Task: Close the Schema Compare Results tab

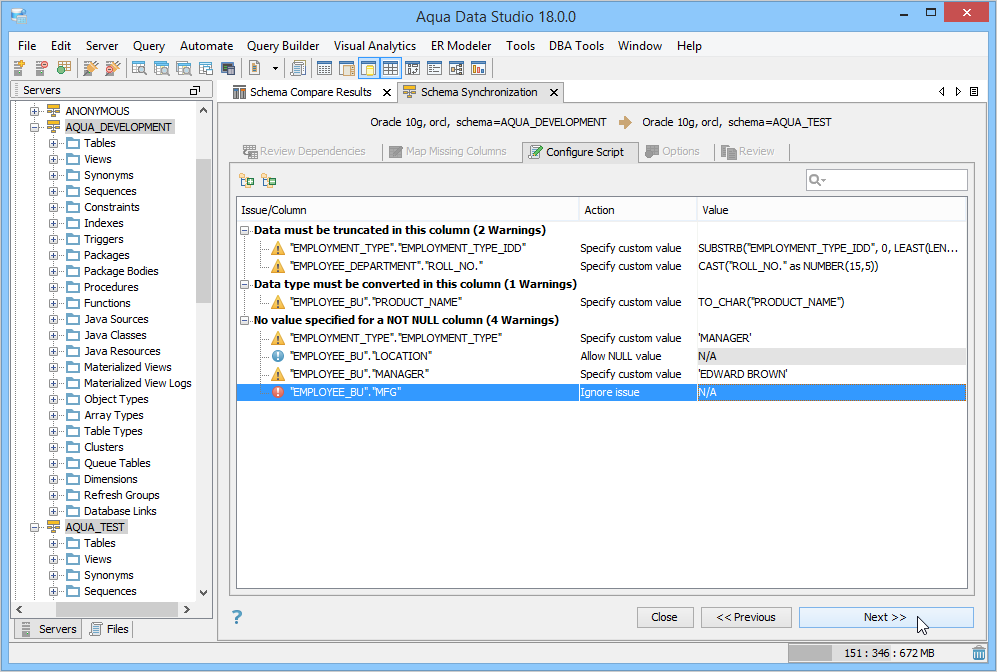Action: [x=387, y=93]
